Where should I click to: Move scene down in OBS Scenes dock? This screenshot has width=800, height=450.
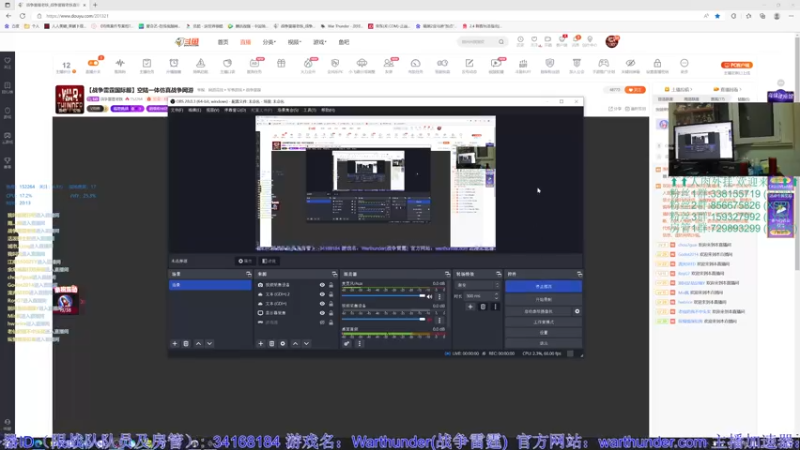210,344
